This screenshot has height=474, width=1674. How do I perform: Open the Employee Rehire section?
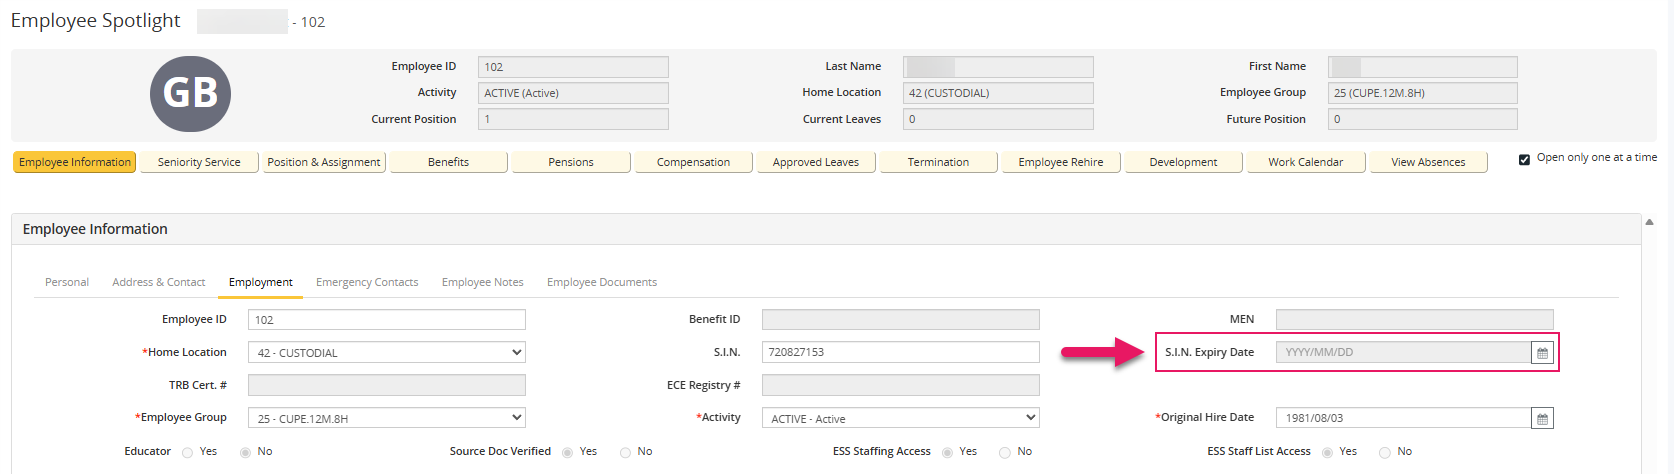(1061, 162)
